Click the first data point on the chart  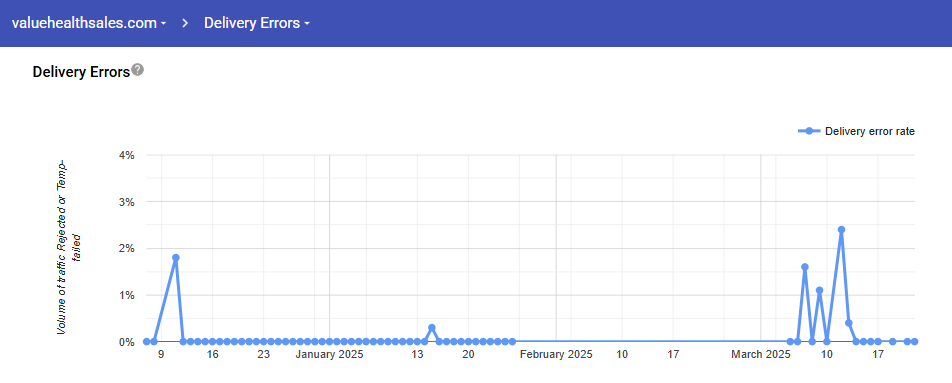click(x=146, y=342)
